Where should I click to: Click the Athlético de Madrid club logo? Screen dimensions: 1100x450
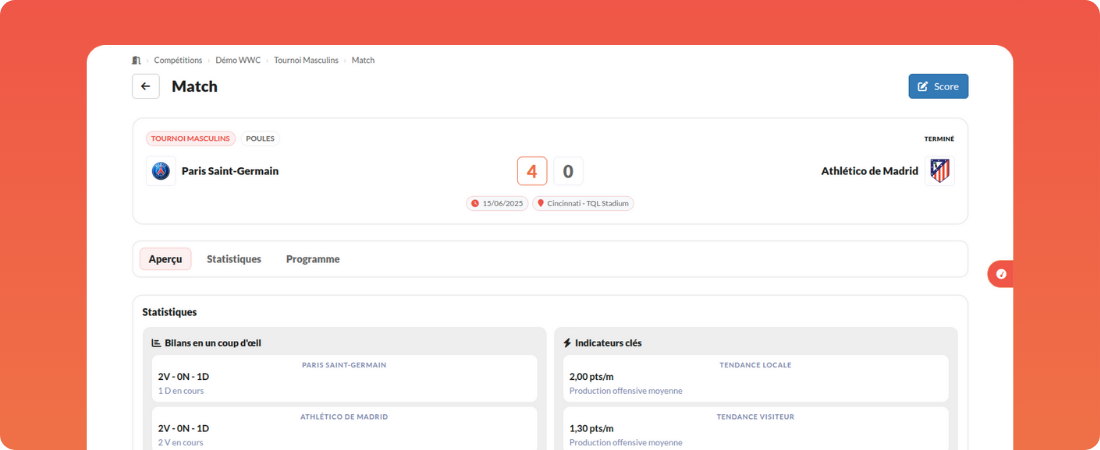[939, 171]
